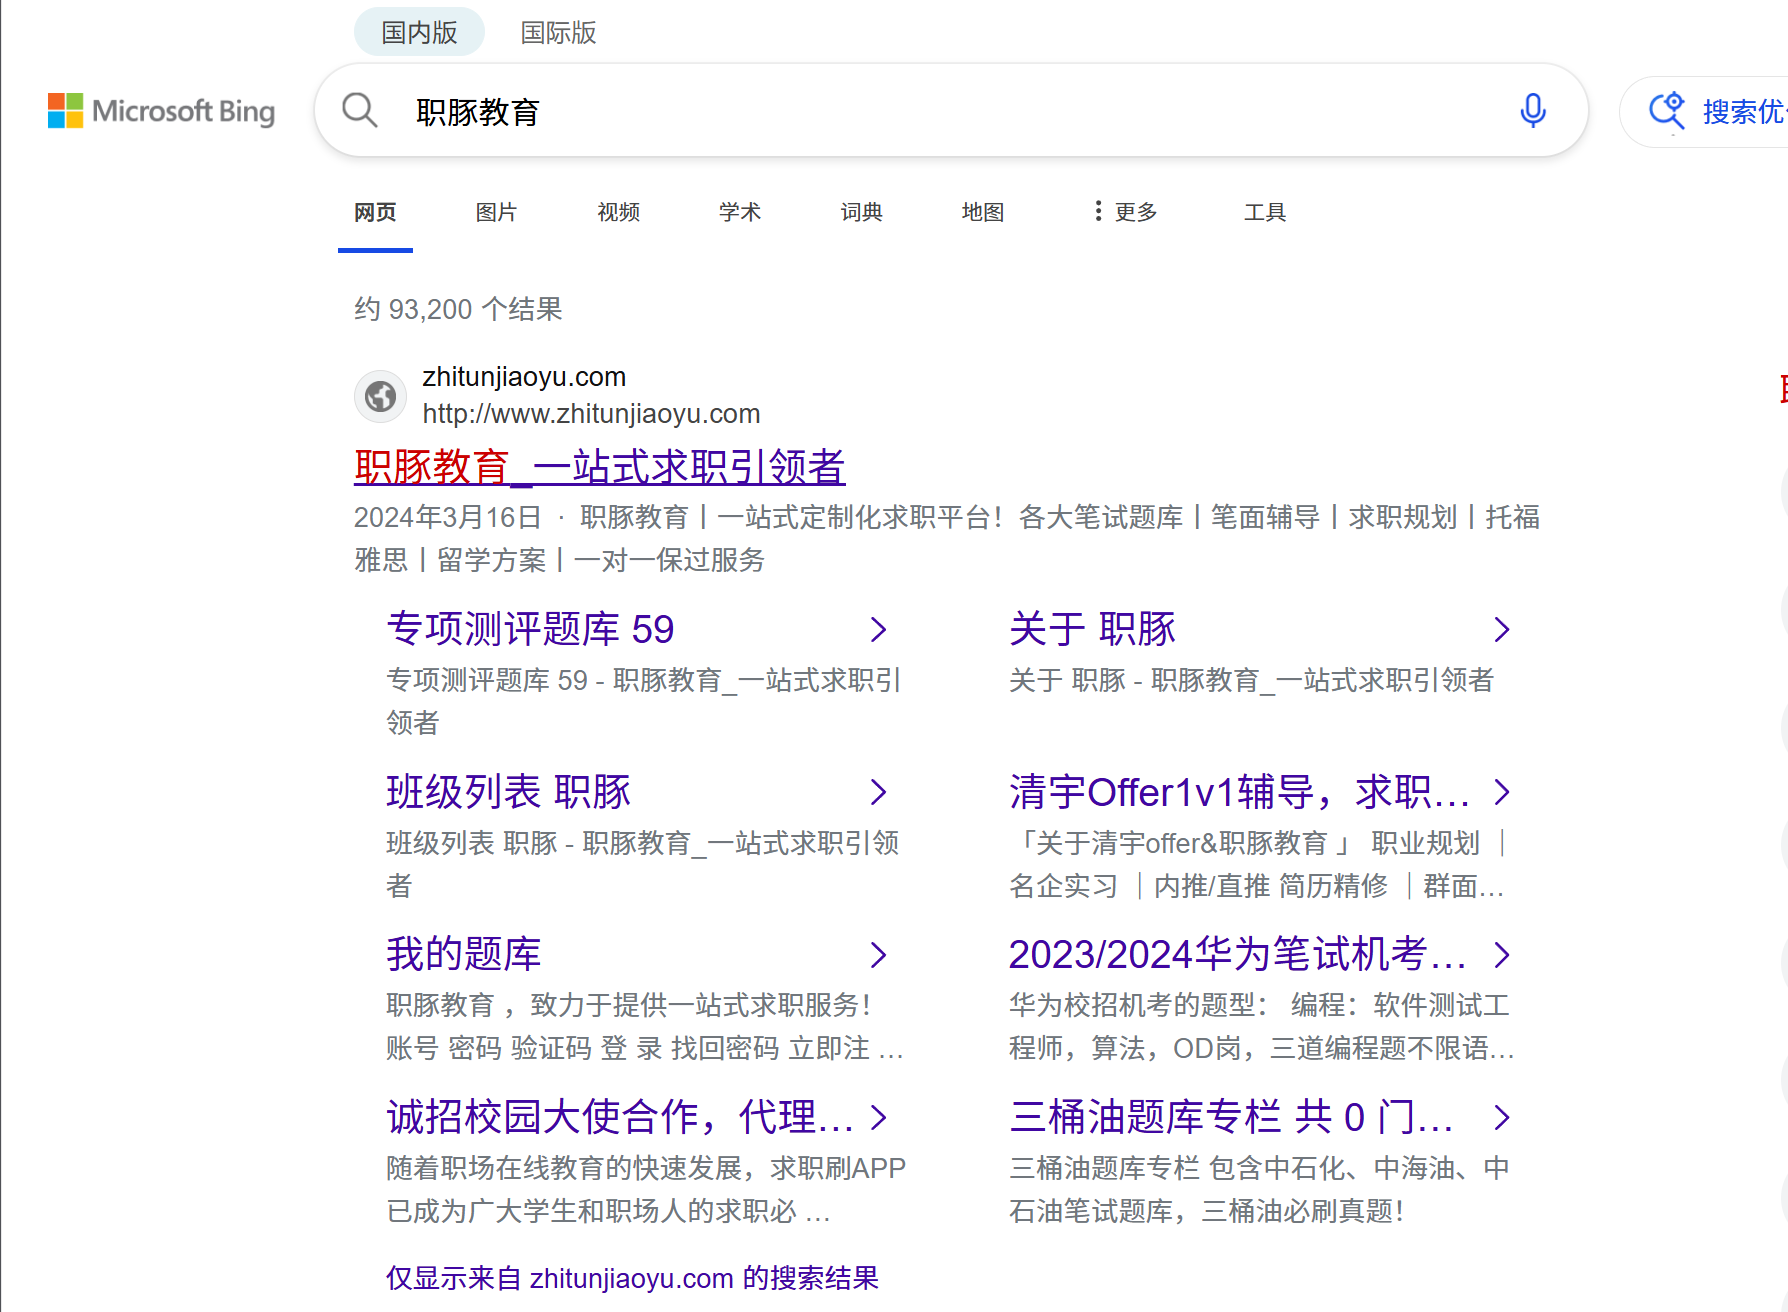
Task: Expand the 三桶油题库专栏 chevron
Action: pos(1501,1117)
